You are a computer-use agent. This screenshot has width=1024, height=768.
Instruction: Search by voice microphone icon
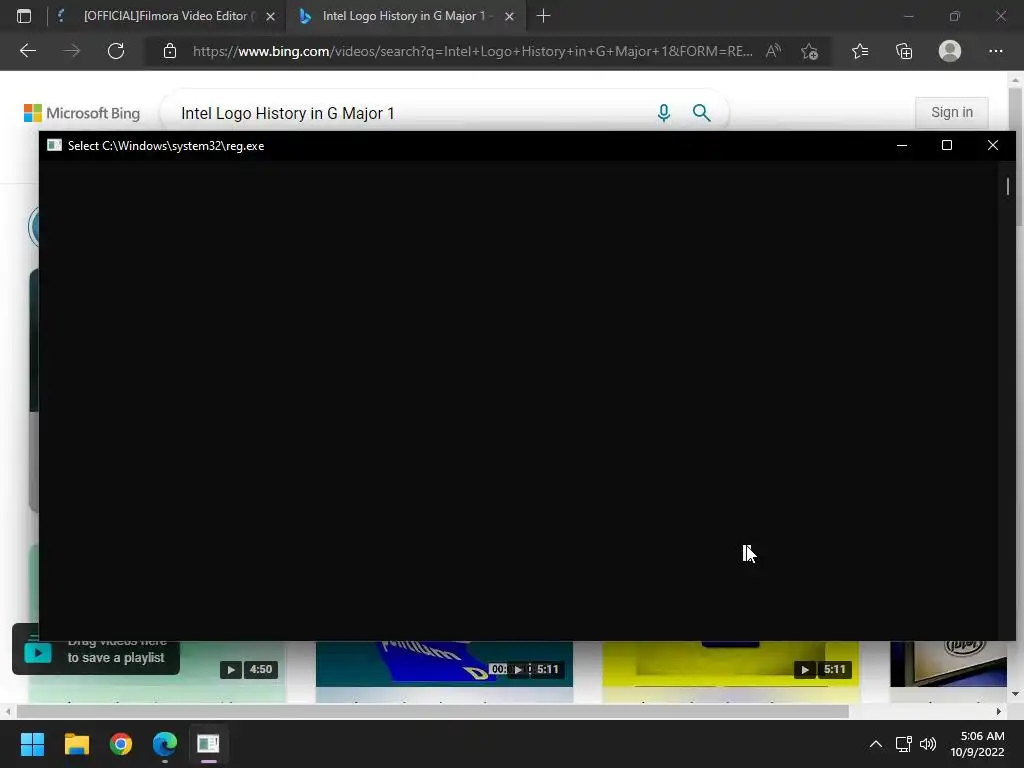point(664,113)
